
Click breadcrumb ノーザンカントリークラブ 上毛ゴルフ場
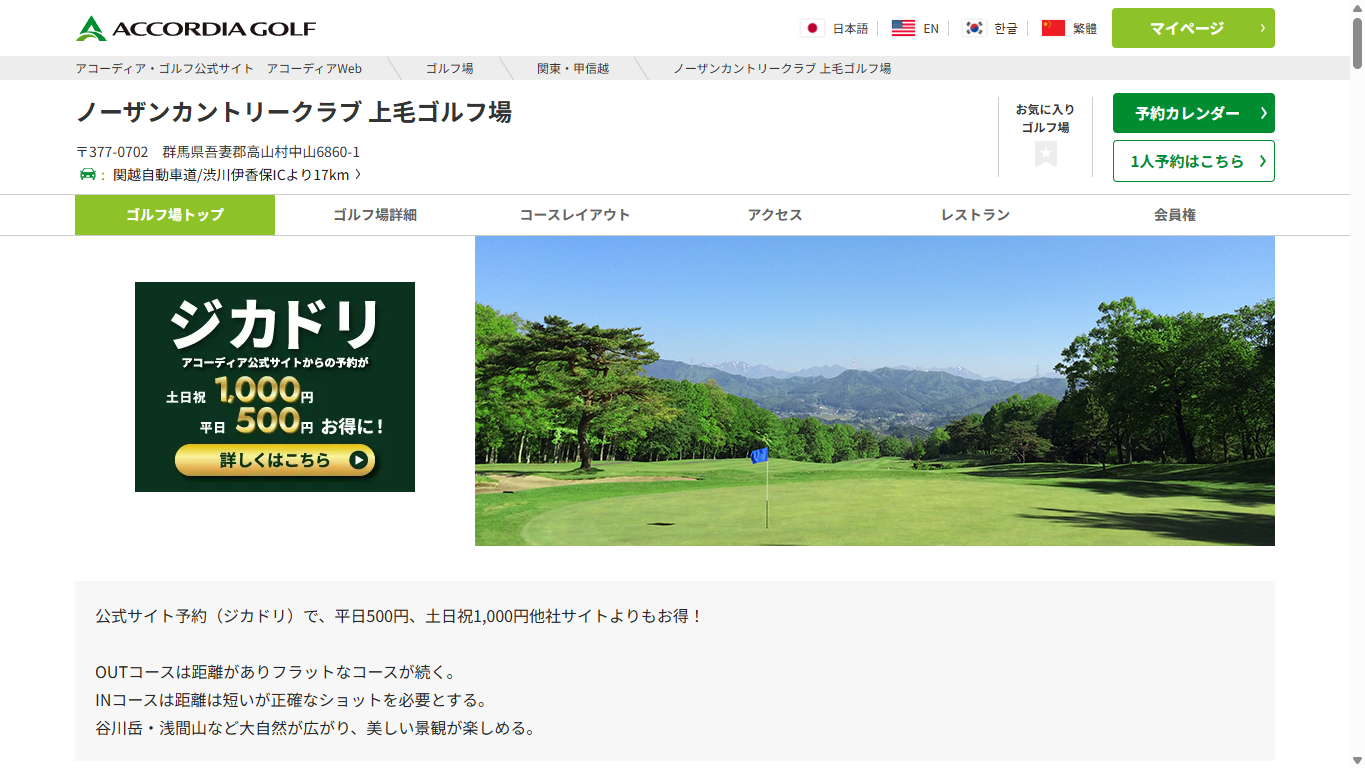point(782,68)
